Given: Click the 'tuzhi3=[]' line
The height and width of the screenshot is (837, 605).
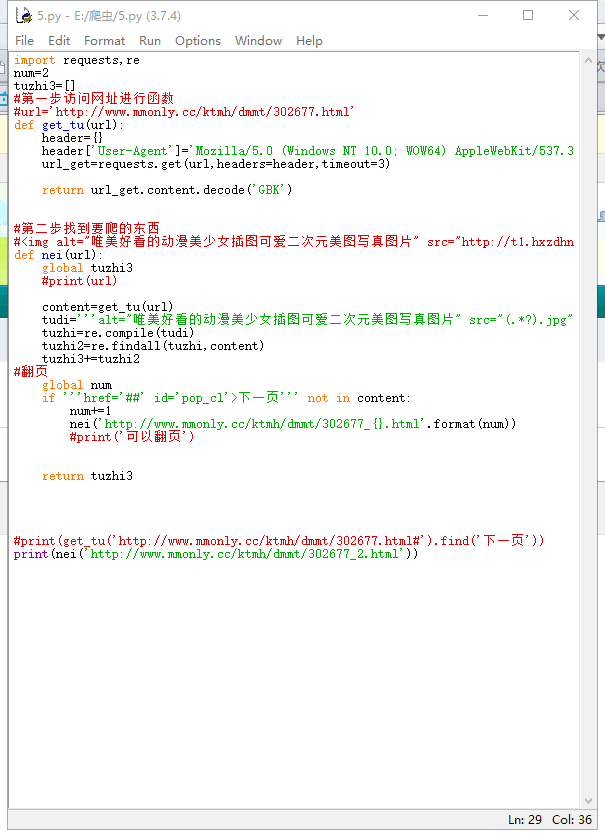Looking at the screenshot, I should tap(44, 86).
